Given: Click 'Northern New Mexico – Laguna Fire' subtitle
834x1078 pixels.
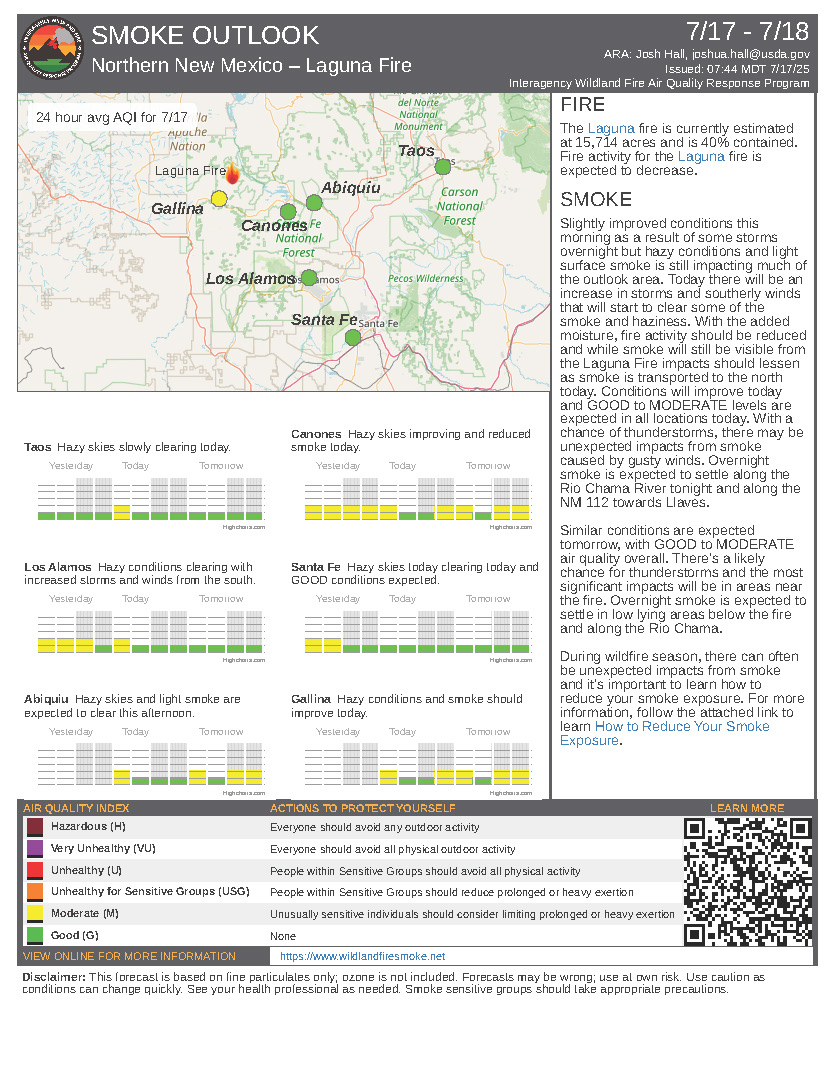Looking at the screenshot, I should 252,65.
